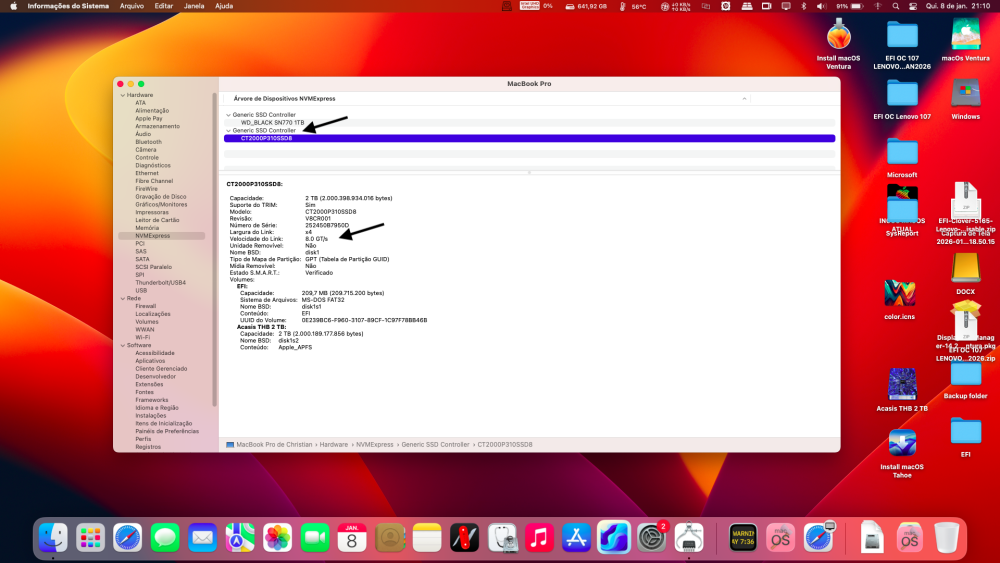This screenshot has height=563, width=1000.
Task: Toggle sort chevron in NVMExpress tree header
Action: 744,99
